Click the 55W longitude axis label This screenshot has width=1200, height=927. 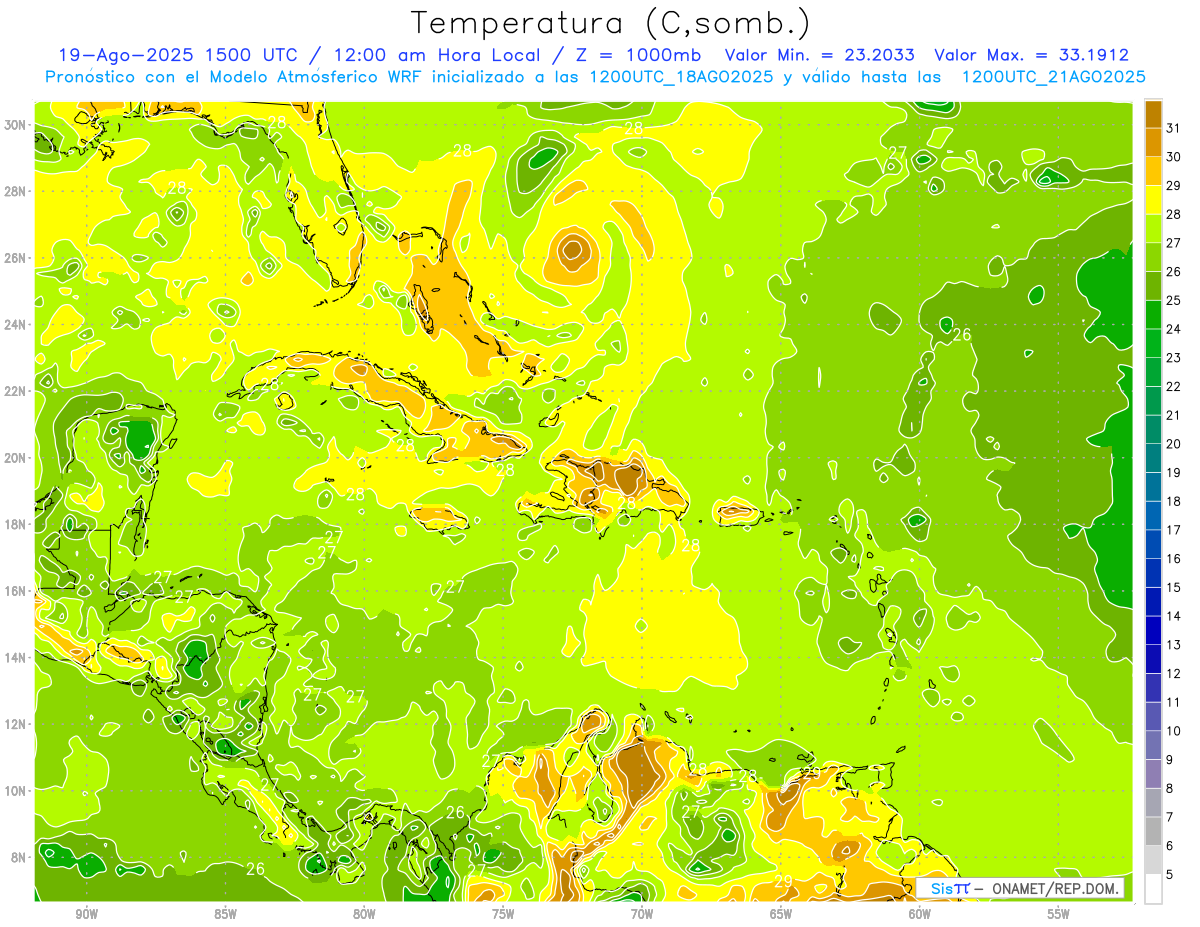1059,914
